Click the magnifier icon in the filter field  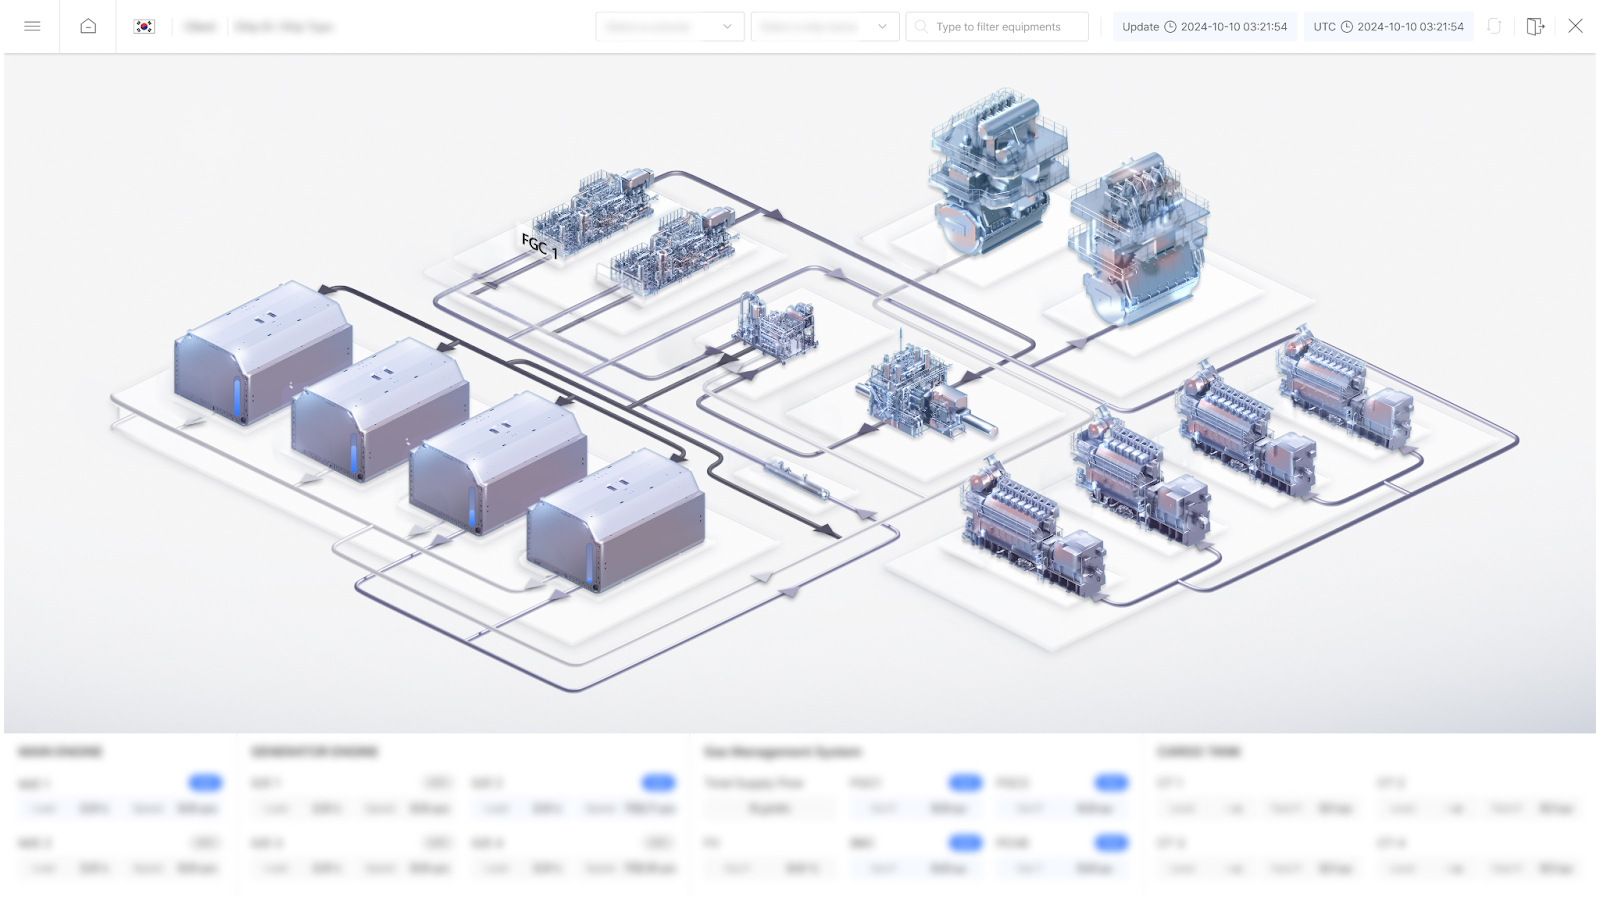click(x=921, y=27)
